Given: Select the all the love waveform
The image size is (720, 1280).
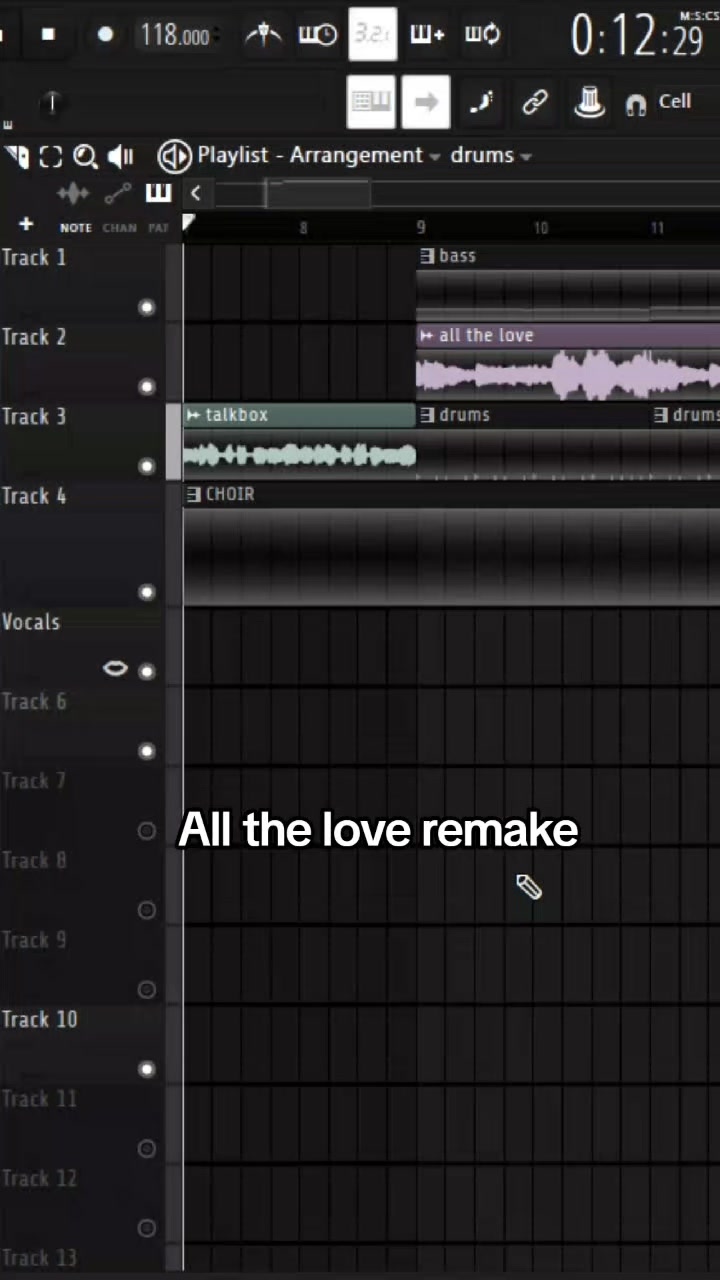Looking at the screenshot, I should 568,375.
